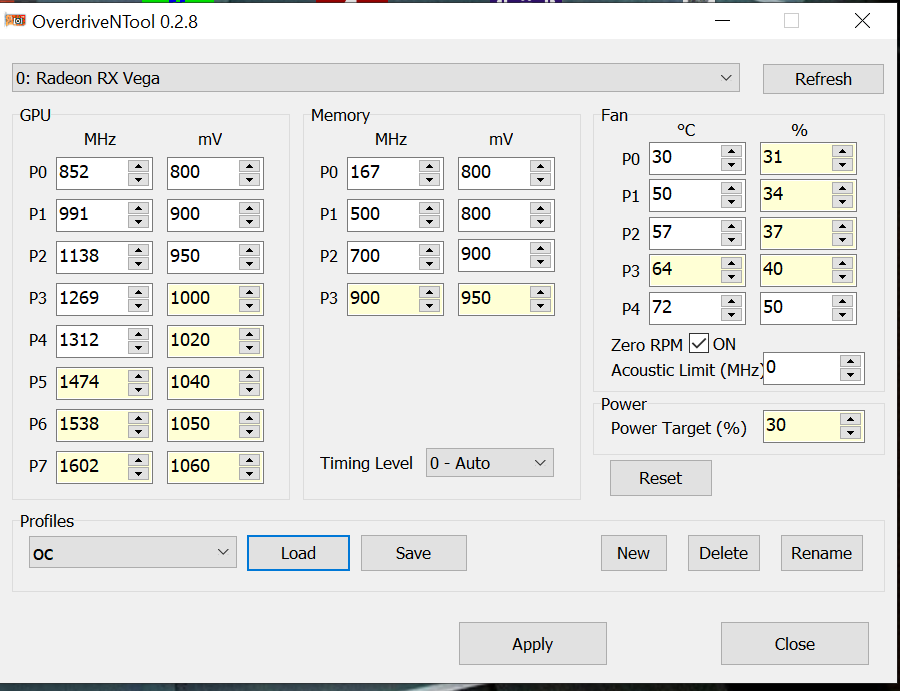Minimize the OverdriveNTool window
The width and height of the screenshot is (900, 691).
(x=722, y=21)
